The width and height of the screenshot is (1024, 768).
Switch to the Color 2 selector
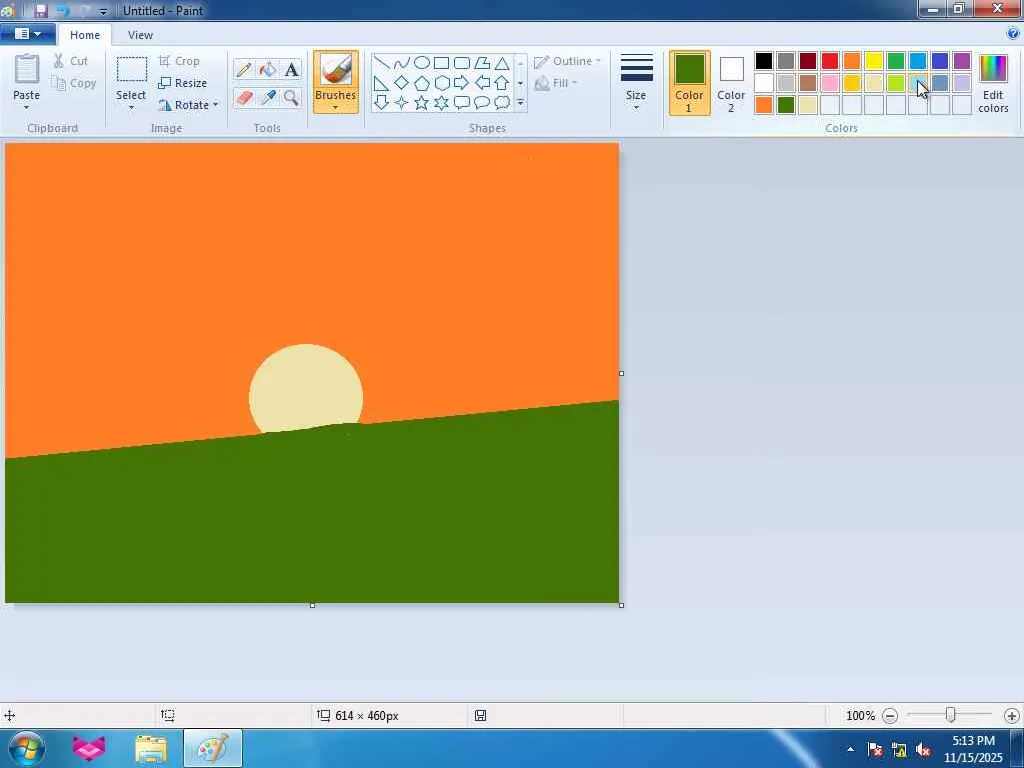pyautogui.click(x=731, y=82)
